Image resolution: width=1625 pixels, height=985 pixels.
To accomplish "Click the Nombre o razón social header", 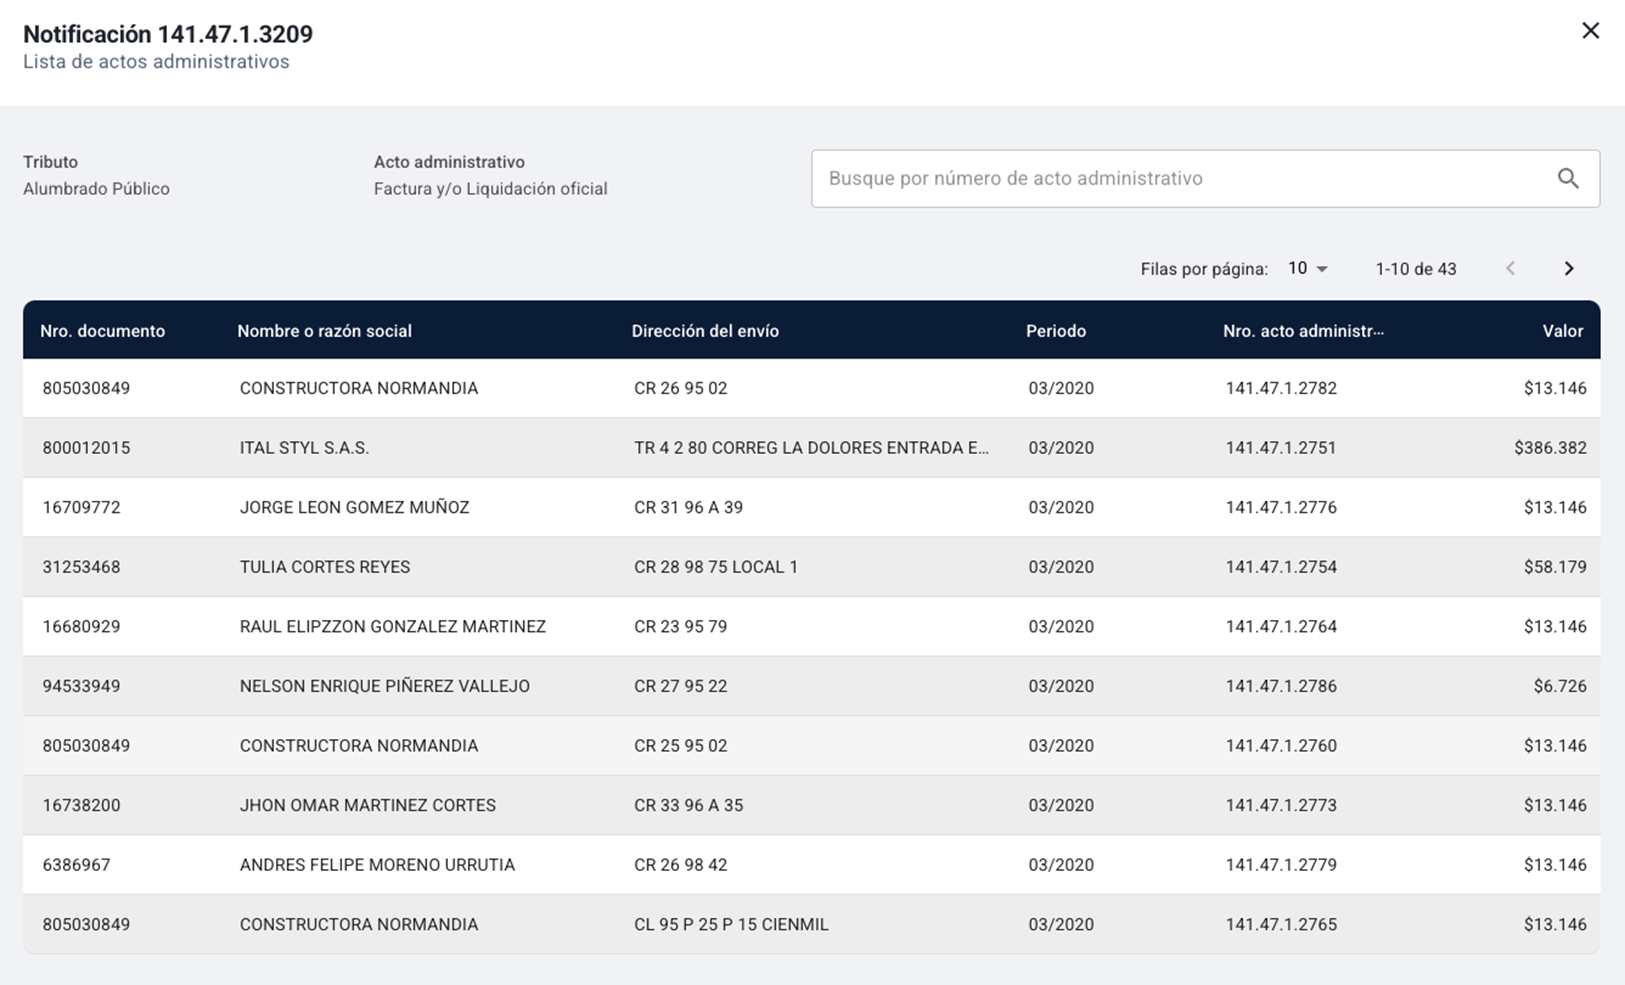I will coord(324,331).
